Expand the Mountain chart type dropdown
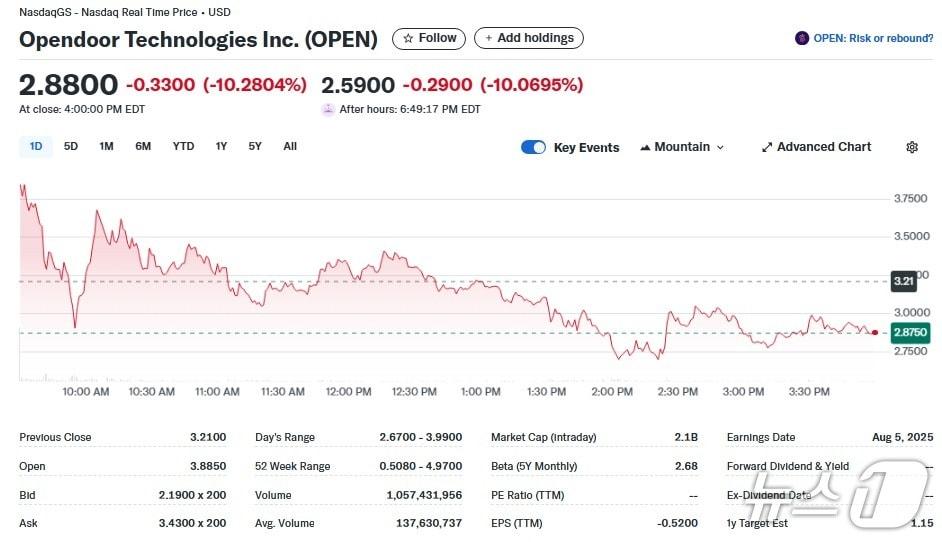 [x=720, y=147]
